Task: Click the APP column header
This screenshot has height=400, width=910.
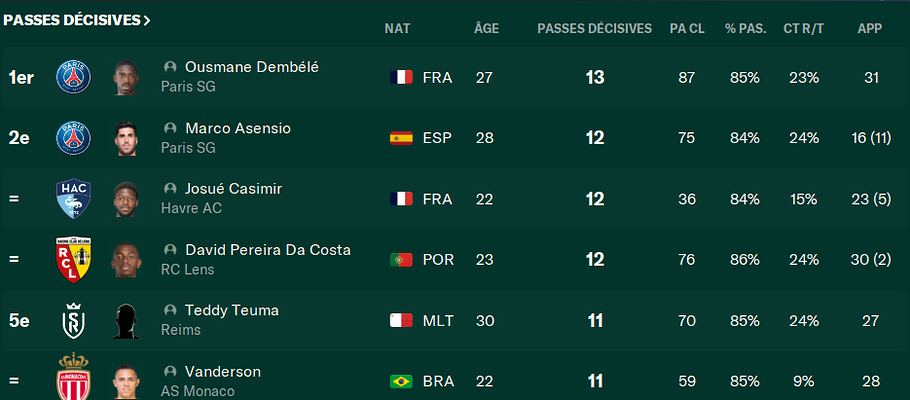Action: [x=869, y=28]
